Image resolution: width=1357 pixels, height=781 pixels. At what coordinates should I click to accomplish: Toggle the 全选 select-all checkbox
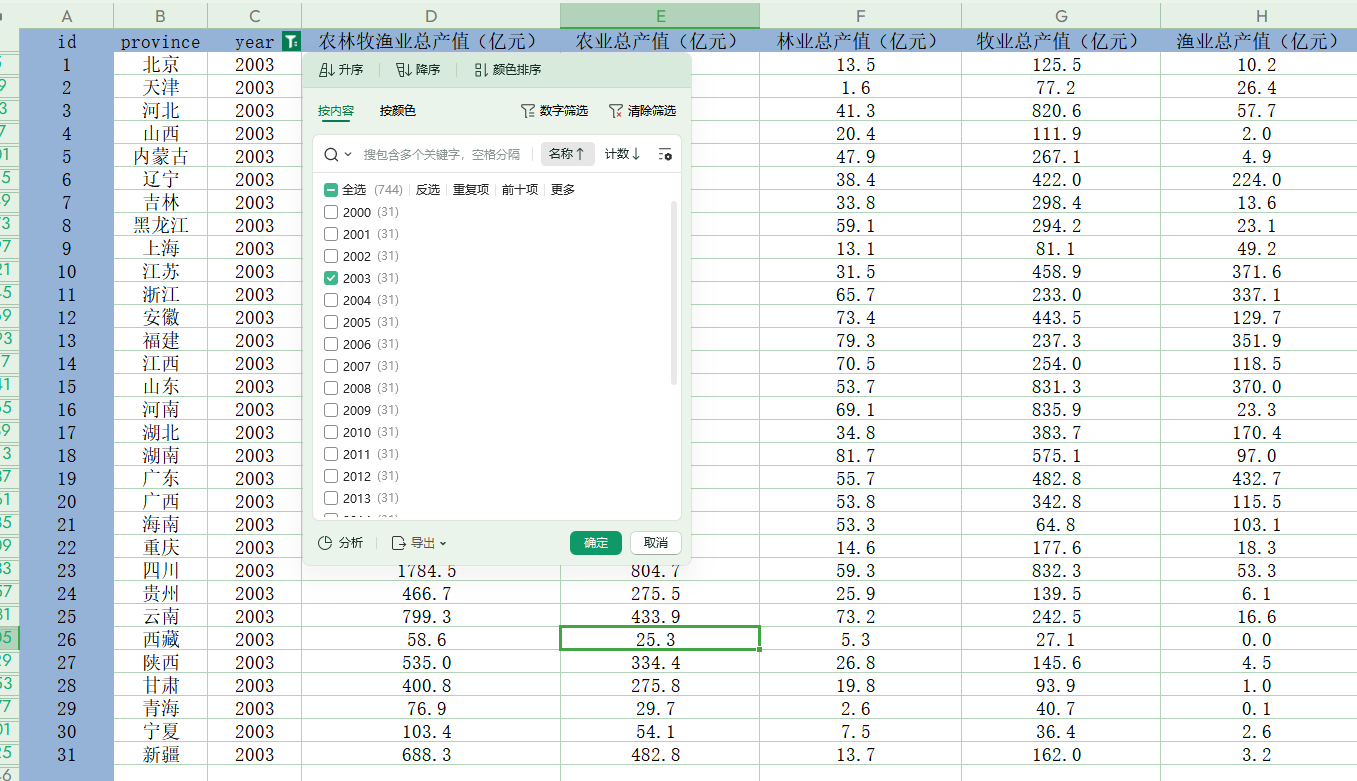click(x=331, y=190)
